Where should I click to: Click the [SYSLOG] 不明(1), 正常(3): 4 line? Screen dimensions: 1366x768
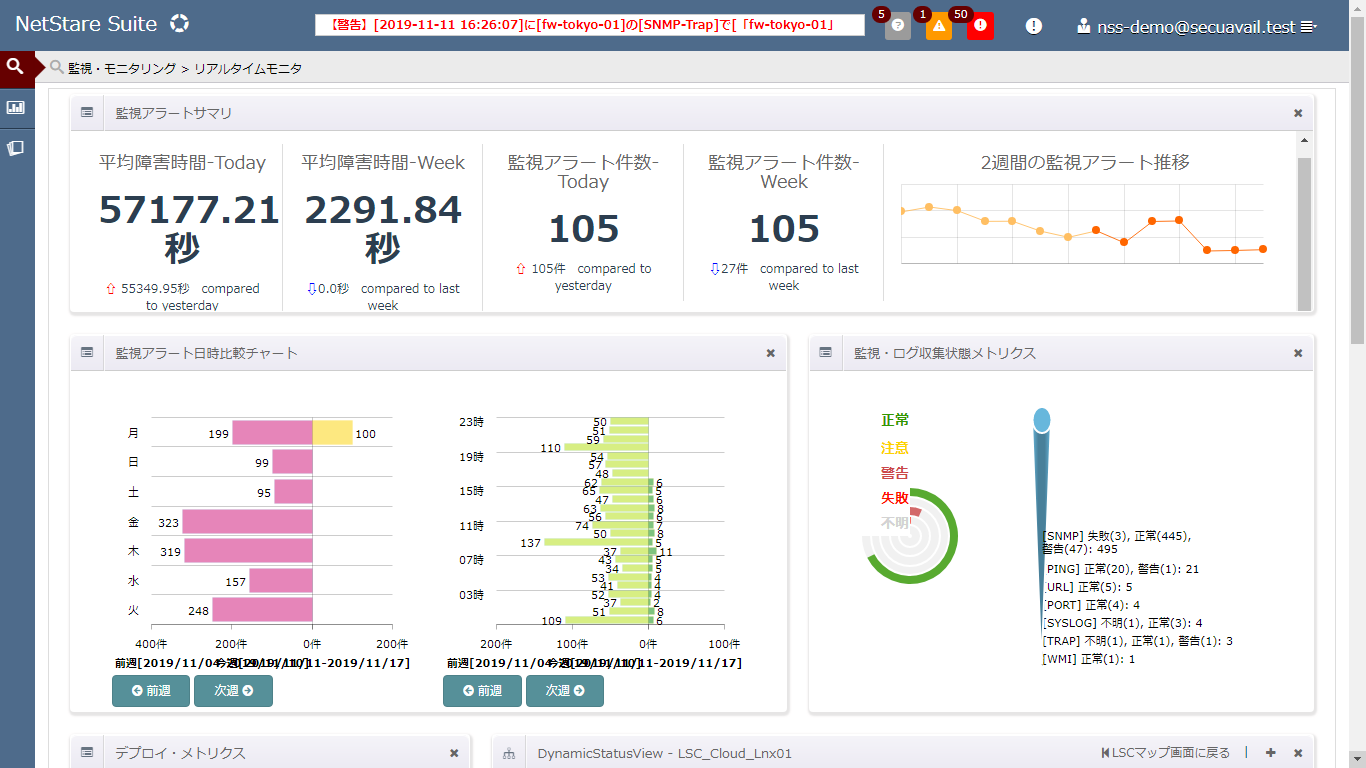pyautogui.click(x=1122, y=623)
